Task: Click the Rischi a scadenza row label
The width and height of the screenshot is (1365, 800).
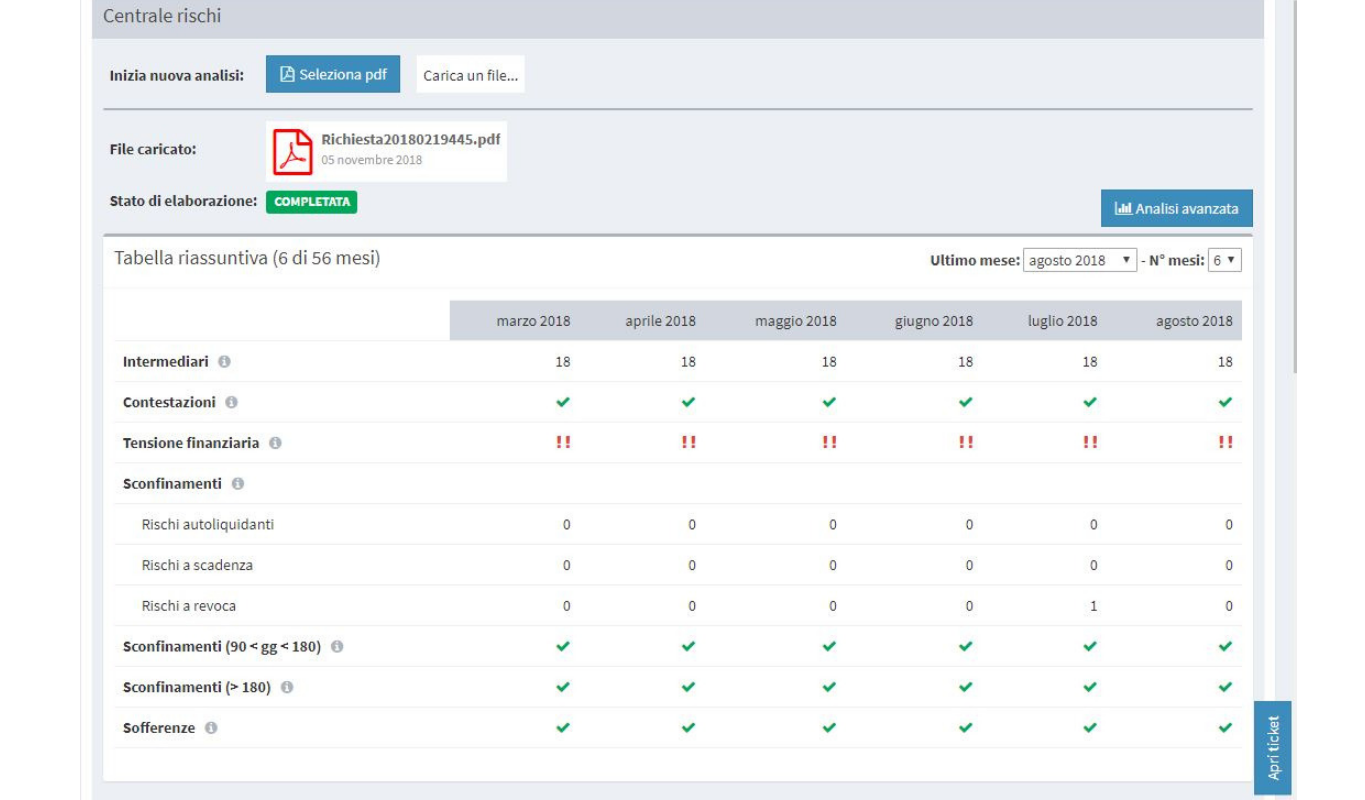Action: pos(197,565)
